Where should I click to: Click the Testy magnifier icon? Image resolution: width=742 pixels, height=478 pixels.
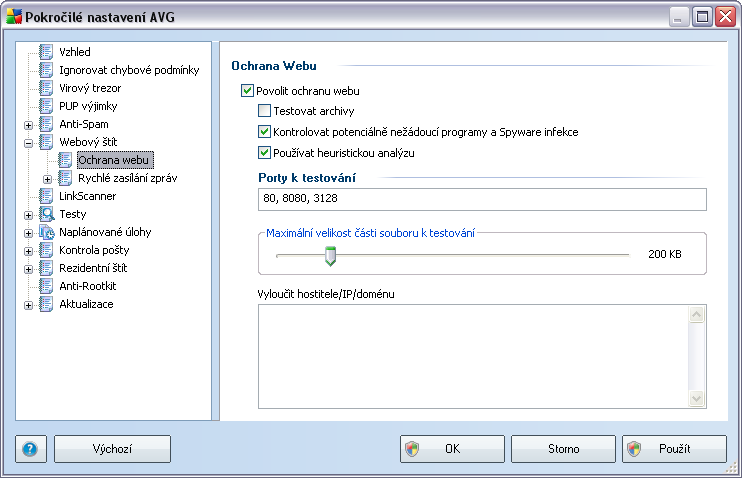[x=46, y=214]
